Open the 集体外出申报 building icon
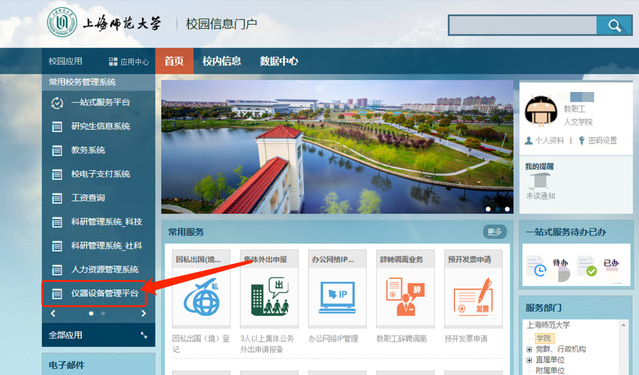 point(269,296)
